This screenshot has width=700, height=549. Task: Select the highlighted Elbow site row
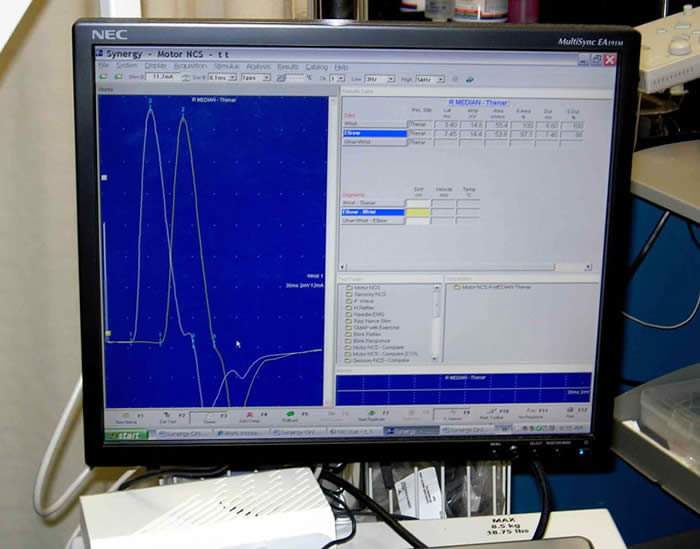(375, 133)
